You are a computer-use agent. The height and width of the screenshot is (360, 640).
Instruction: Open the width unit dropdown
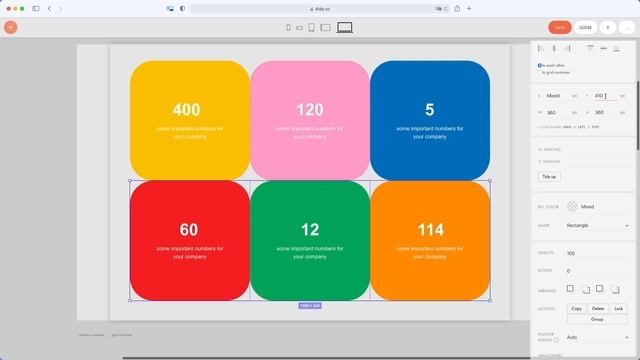(575, 113)
